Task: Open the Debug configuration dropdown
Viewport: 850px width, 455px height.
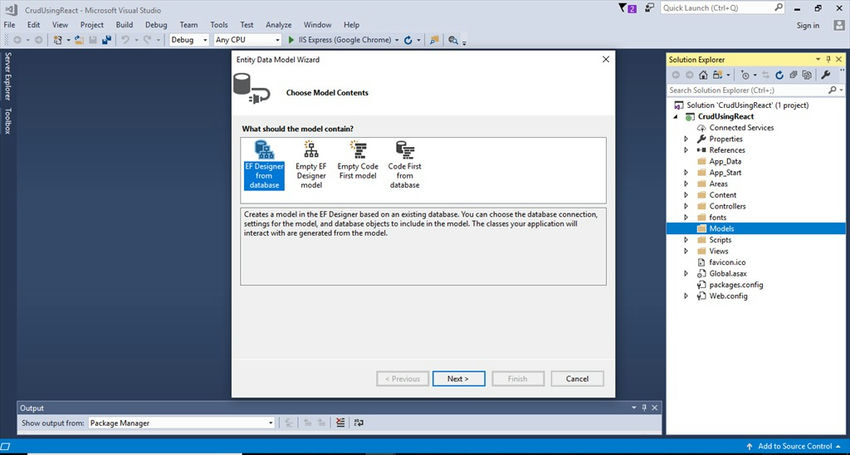Action: [x=189, y=40]
